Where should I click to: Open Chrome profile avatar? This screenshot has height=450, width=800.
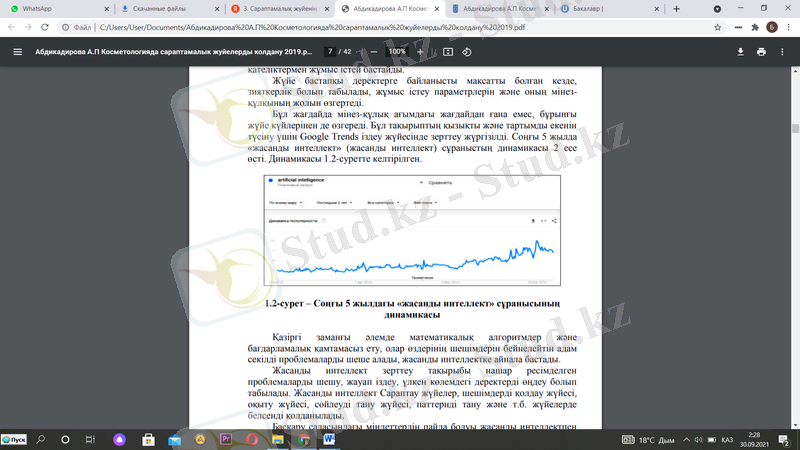tap(772, 28)
